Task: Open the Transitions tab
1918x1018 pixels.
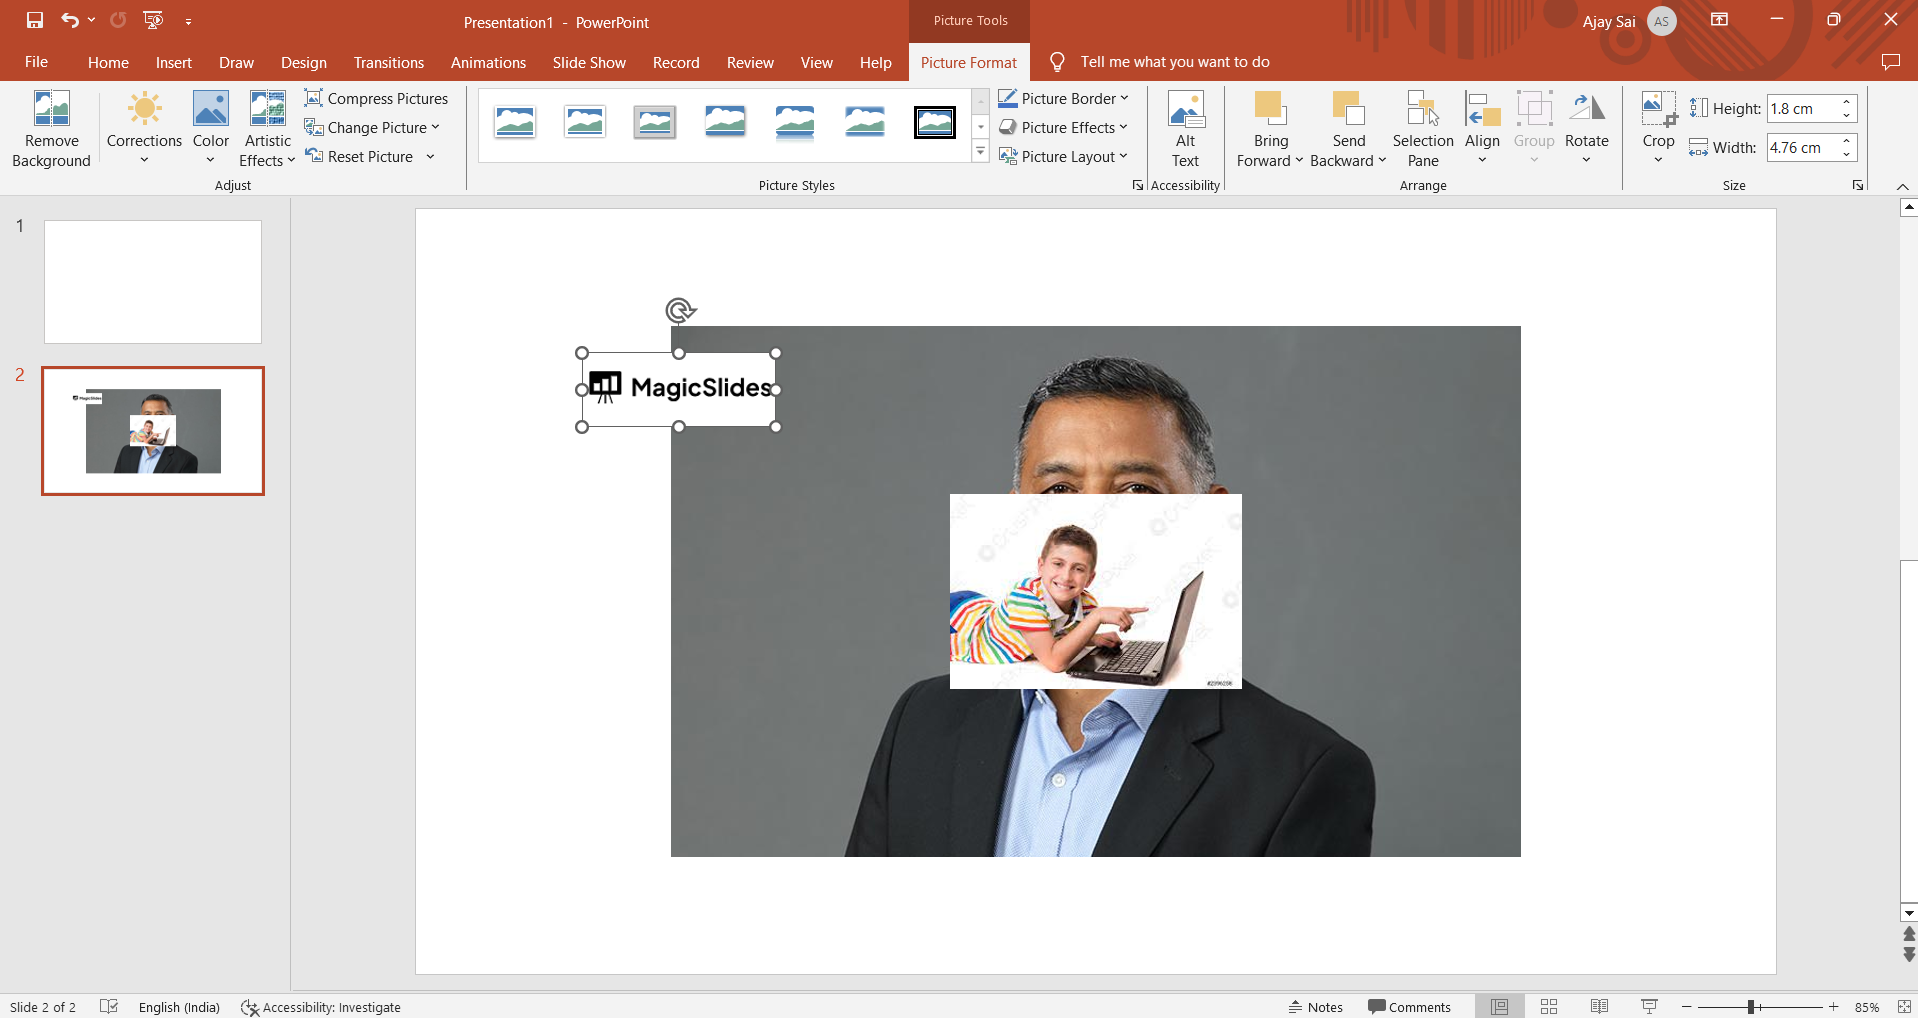Action: point(388,62)
